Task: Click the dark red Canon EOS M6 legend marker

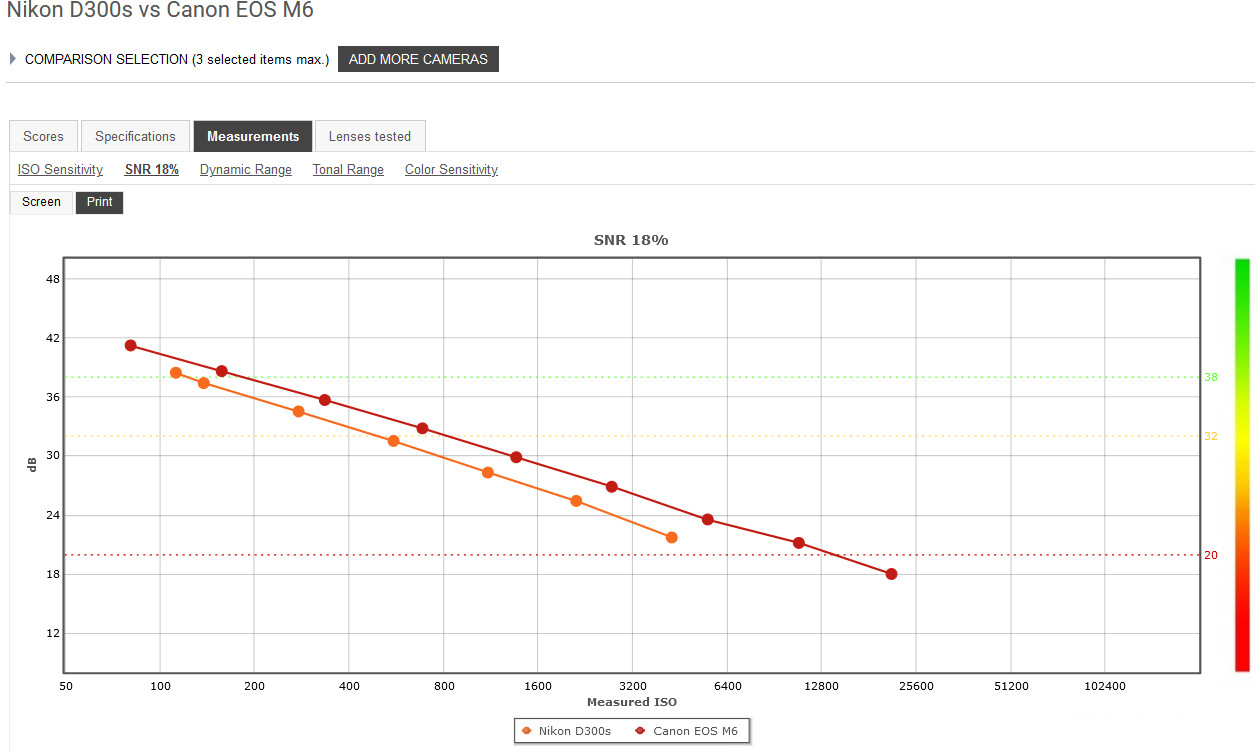Action: [x=641, y=731]
